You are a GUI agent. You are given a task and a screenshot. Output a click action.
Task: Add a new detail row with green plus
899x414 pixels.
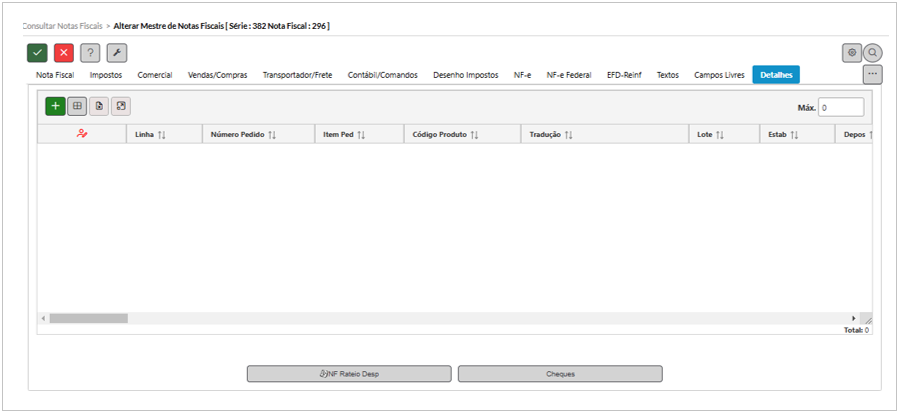[x=56, y=106]
